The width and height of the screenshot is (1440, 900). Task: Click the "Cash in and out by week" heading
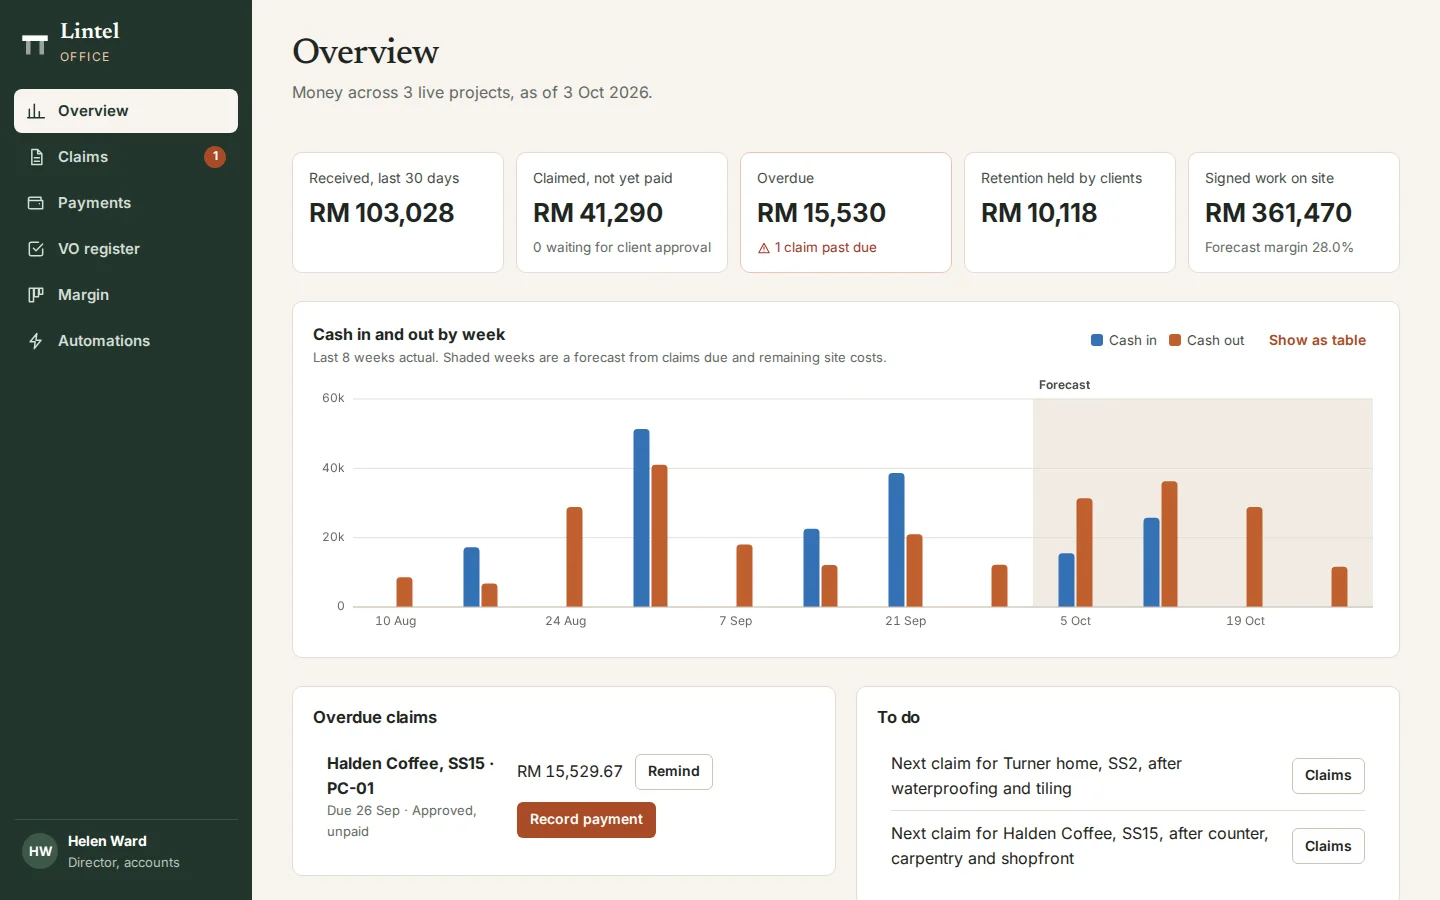409,335
